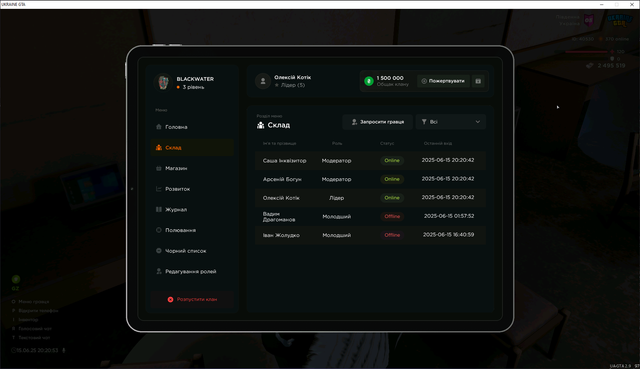Click the person-edit icon beside Редагування ролей
This screenshot has width=640, height=369.
pos(159,271)
